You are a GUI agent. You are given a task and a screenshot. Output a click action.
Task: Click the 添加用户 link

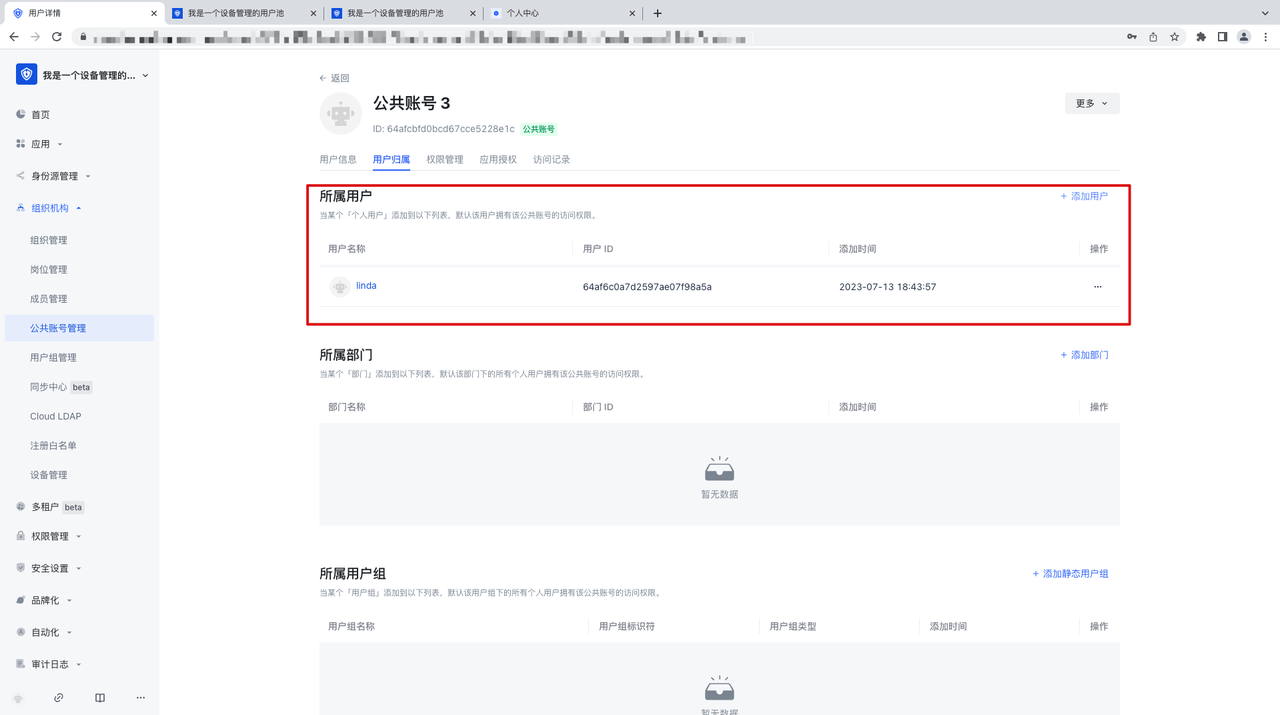coord(1084,197)
